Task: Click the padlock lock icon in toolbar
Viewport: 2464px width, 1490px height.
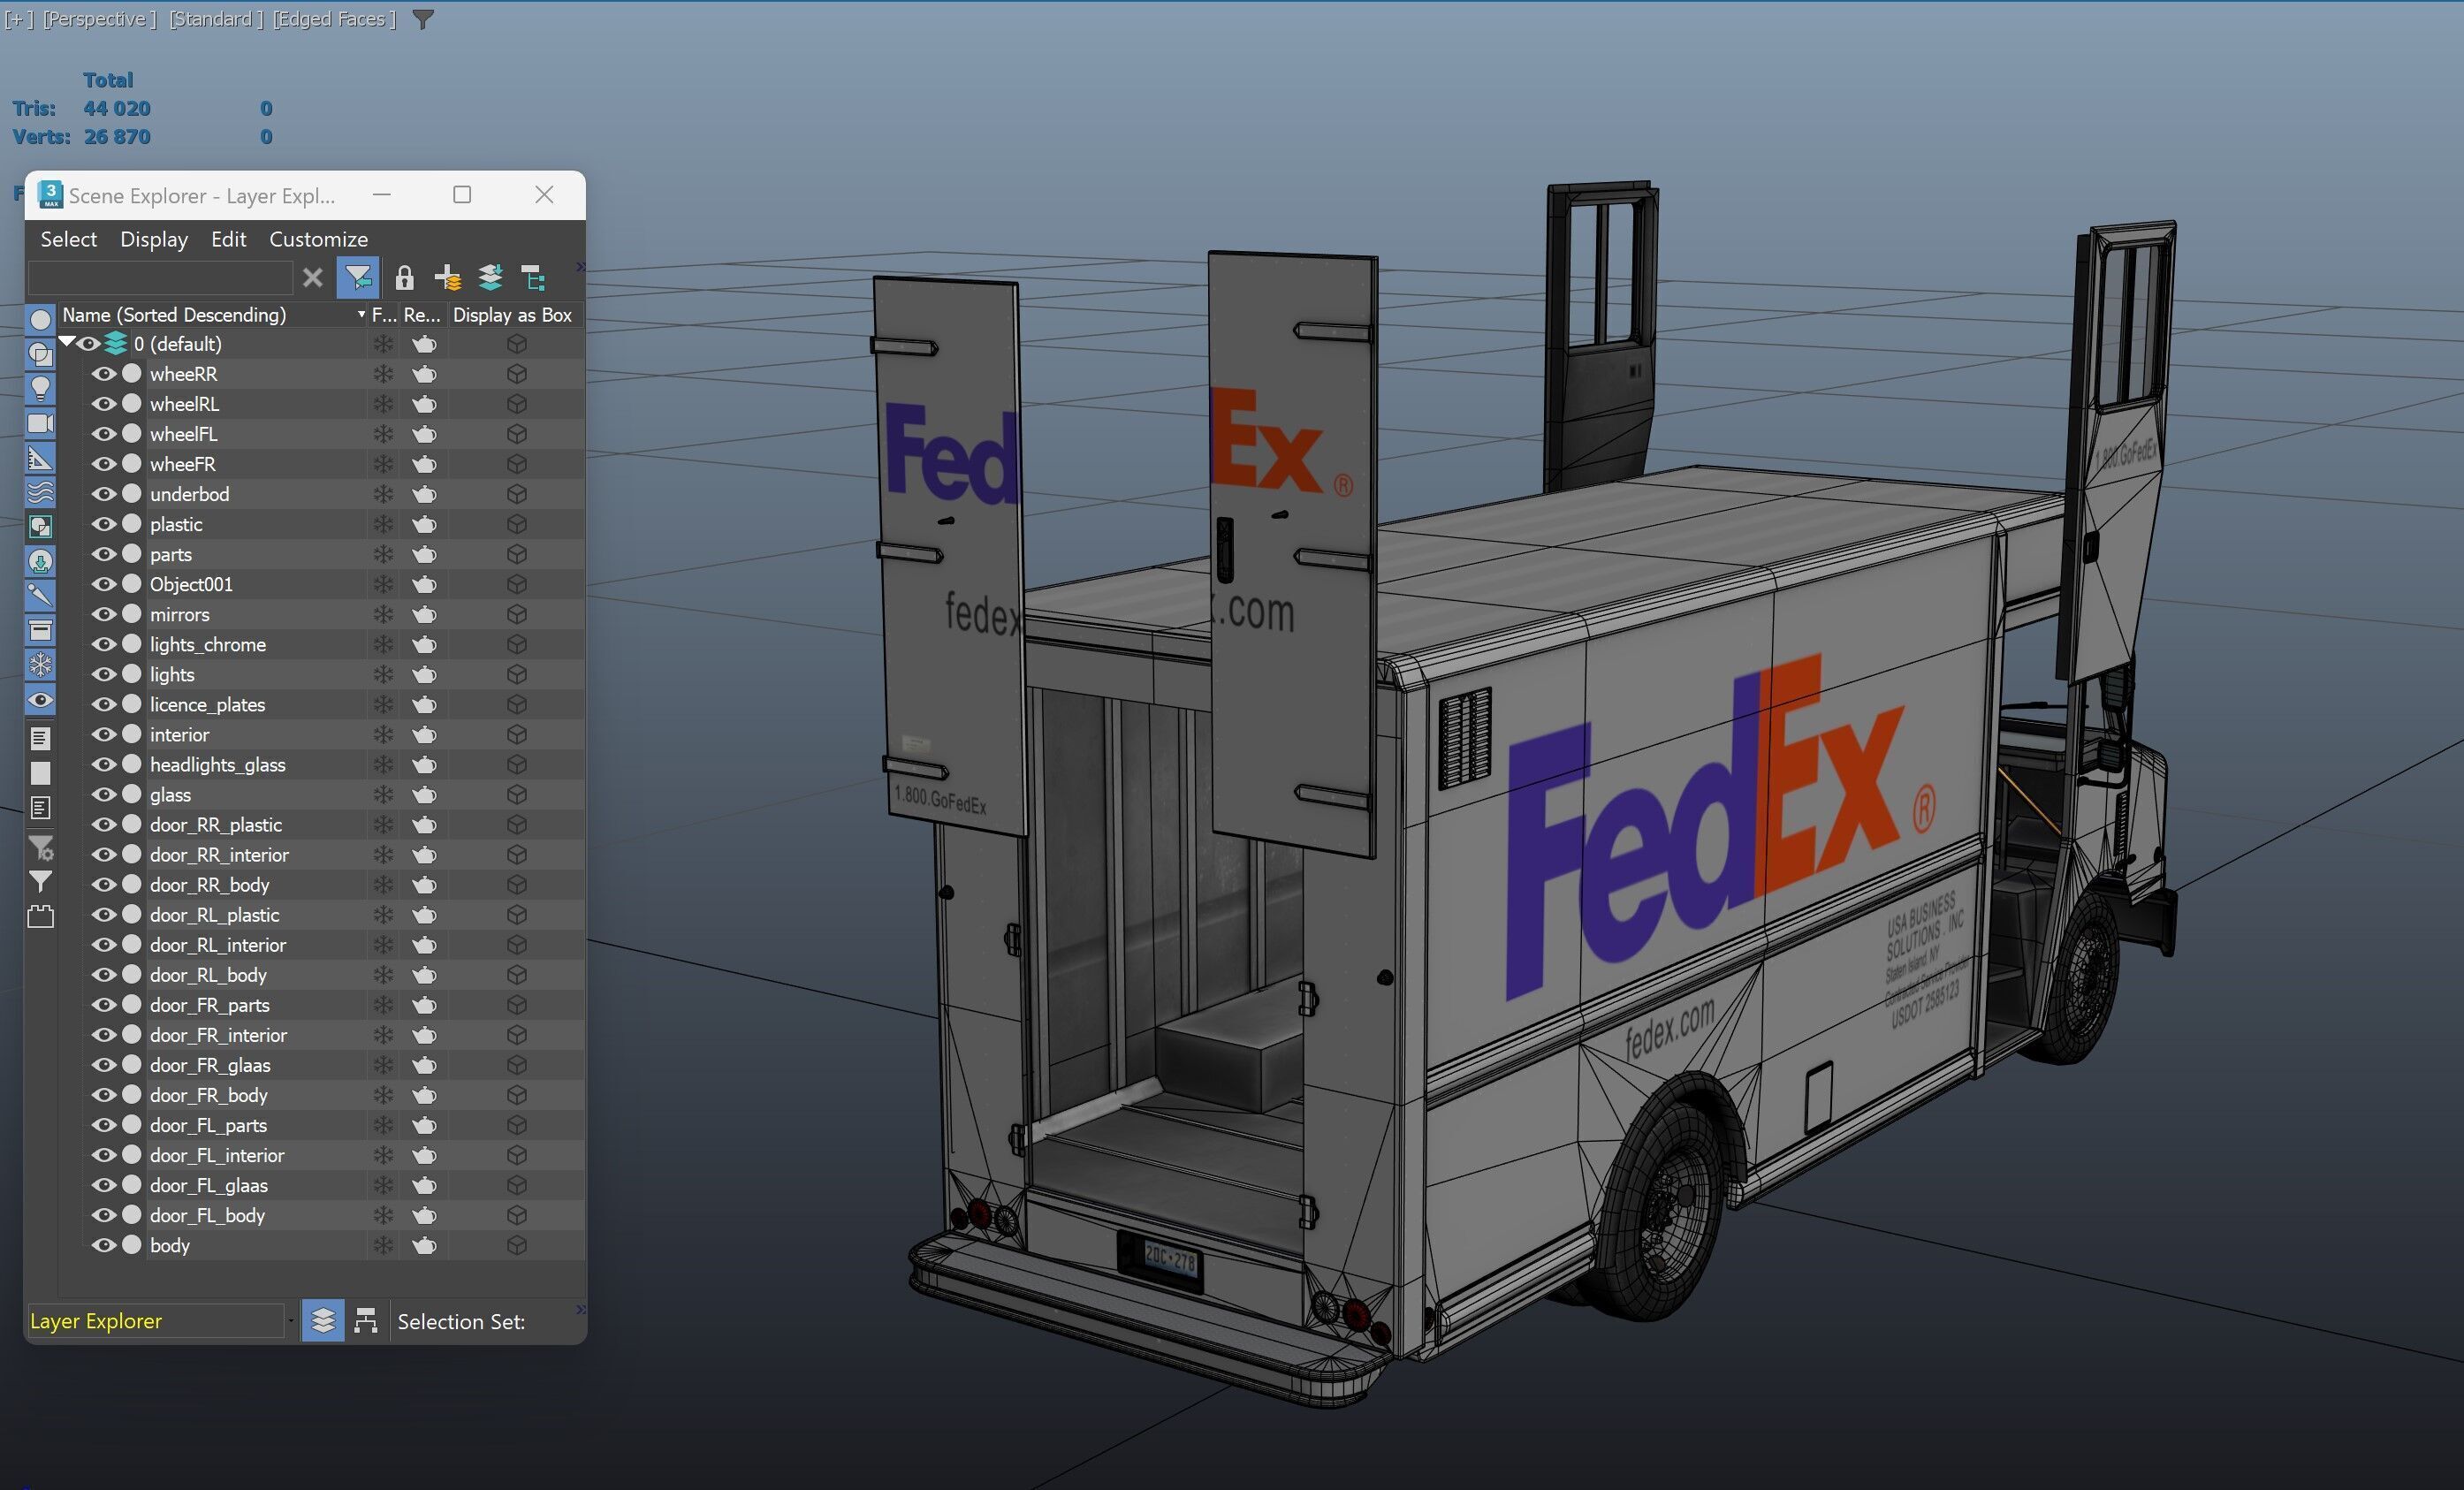Action: [404, 277]
